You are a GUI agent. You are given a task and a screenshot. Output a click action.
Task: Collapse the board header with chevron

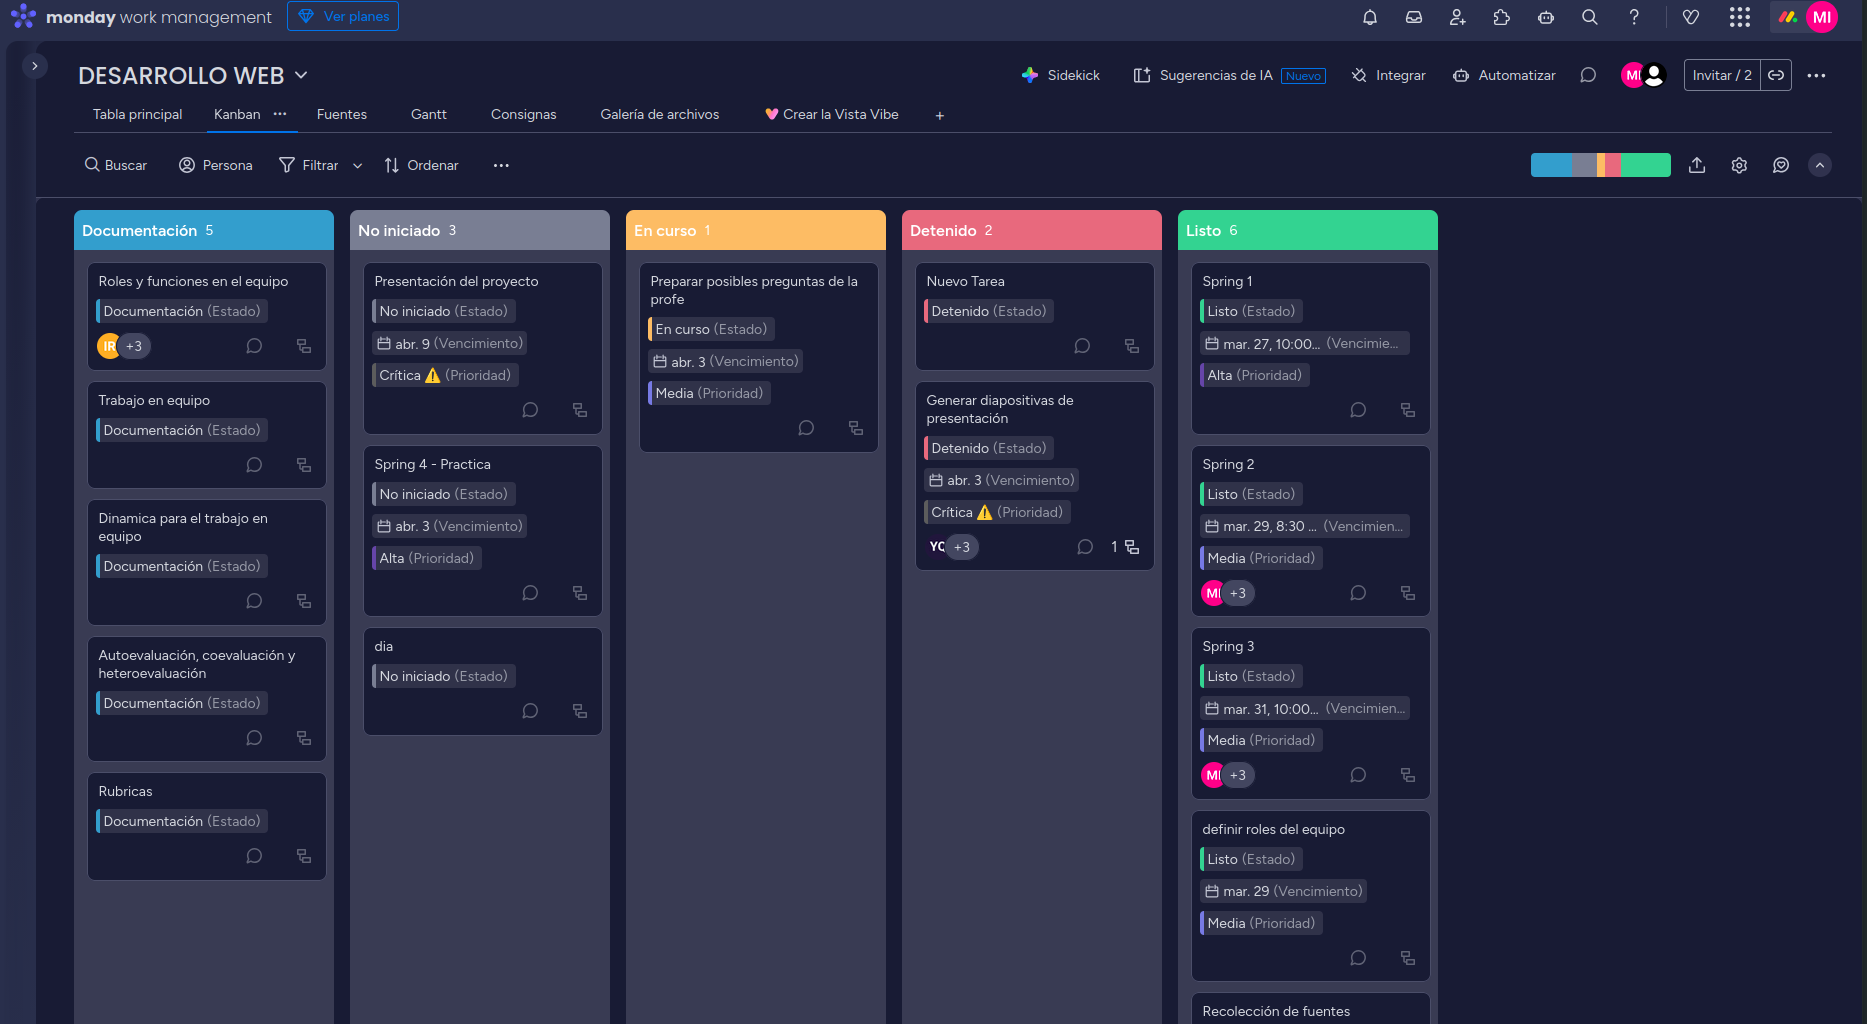[x=1820, y=165]
